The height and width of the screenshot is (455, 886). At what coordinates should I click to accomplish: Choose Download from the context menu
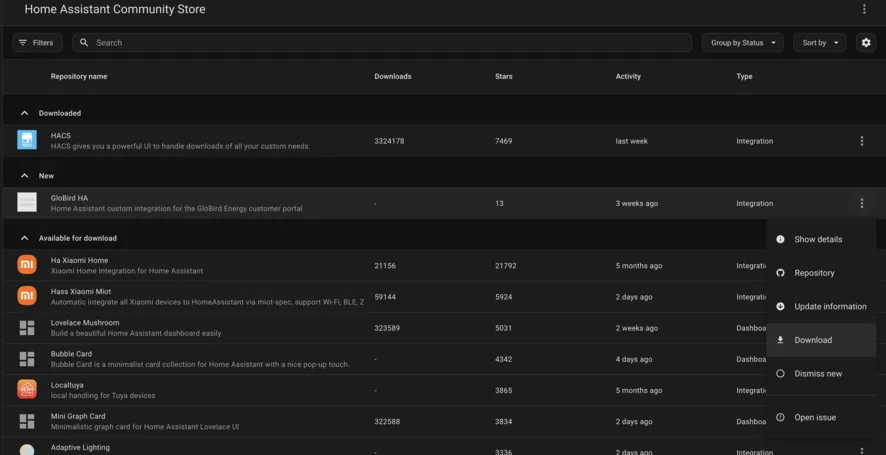click(x=820, y=340)
